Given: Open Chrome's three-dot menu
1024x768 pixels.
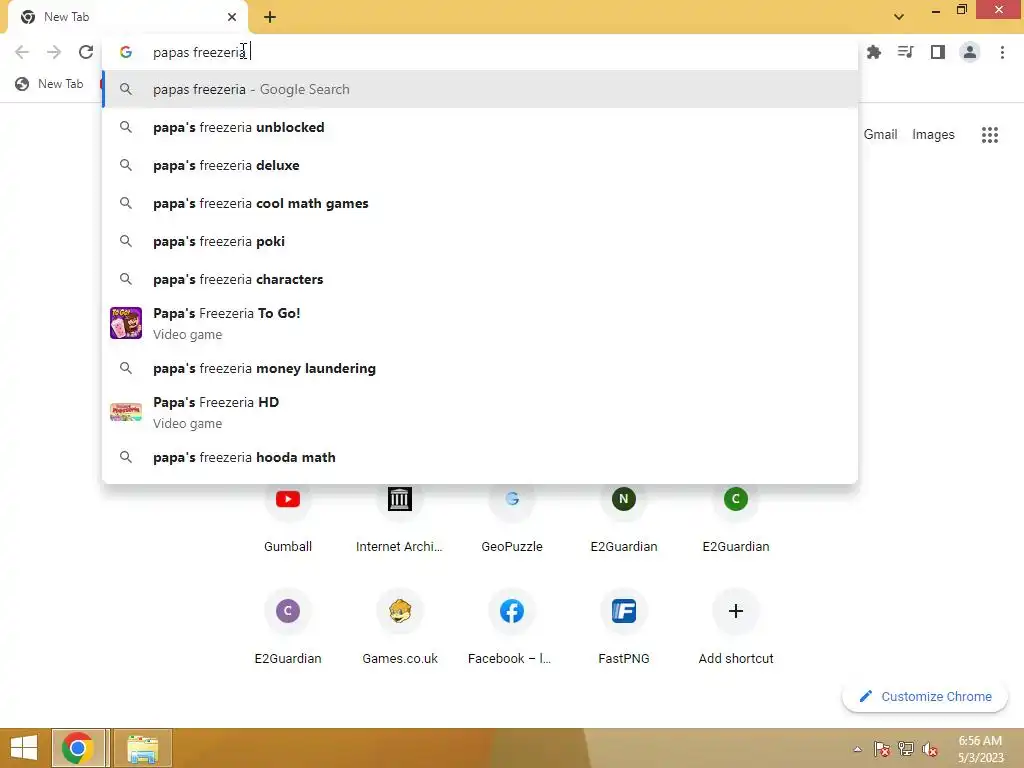Looking at the screenshot, I should point(1002,52).
